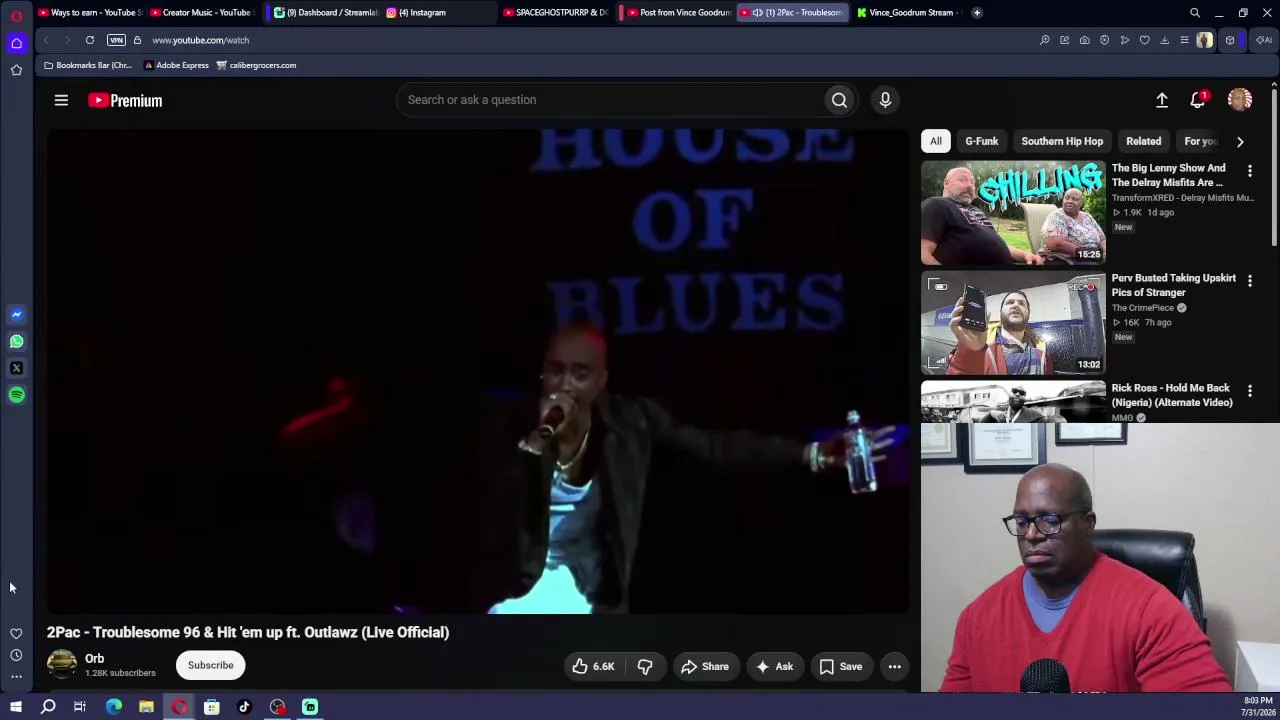Open Opera sidebar bookmarks heart icon
The image size is (1280, 720).
[16, 634]
